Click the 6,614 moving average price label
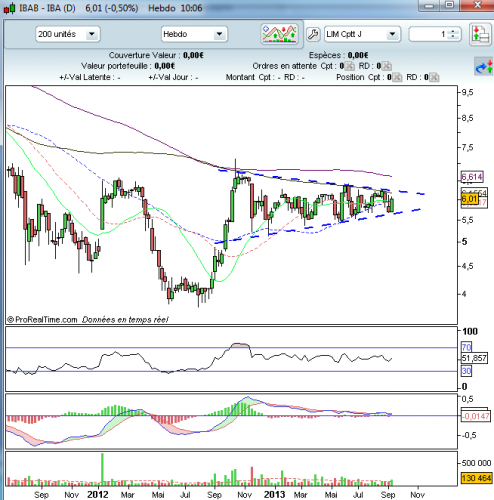 click(472, 177)
